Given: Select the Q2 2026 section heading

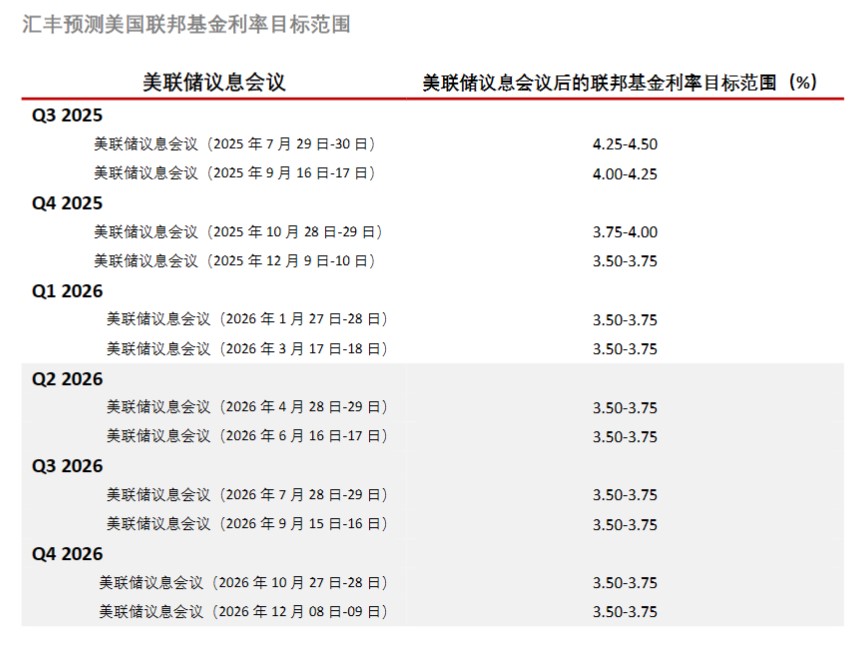Looking at the screenshot, I should [x=67, y=379].
